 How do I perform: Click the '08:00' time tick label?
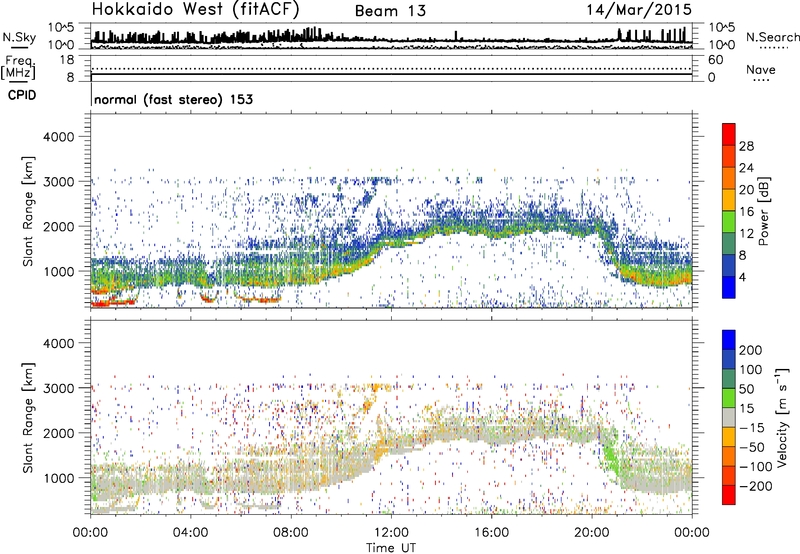point(291,533)
